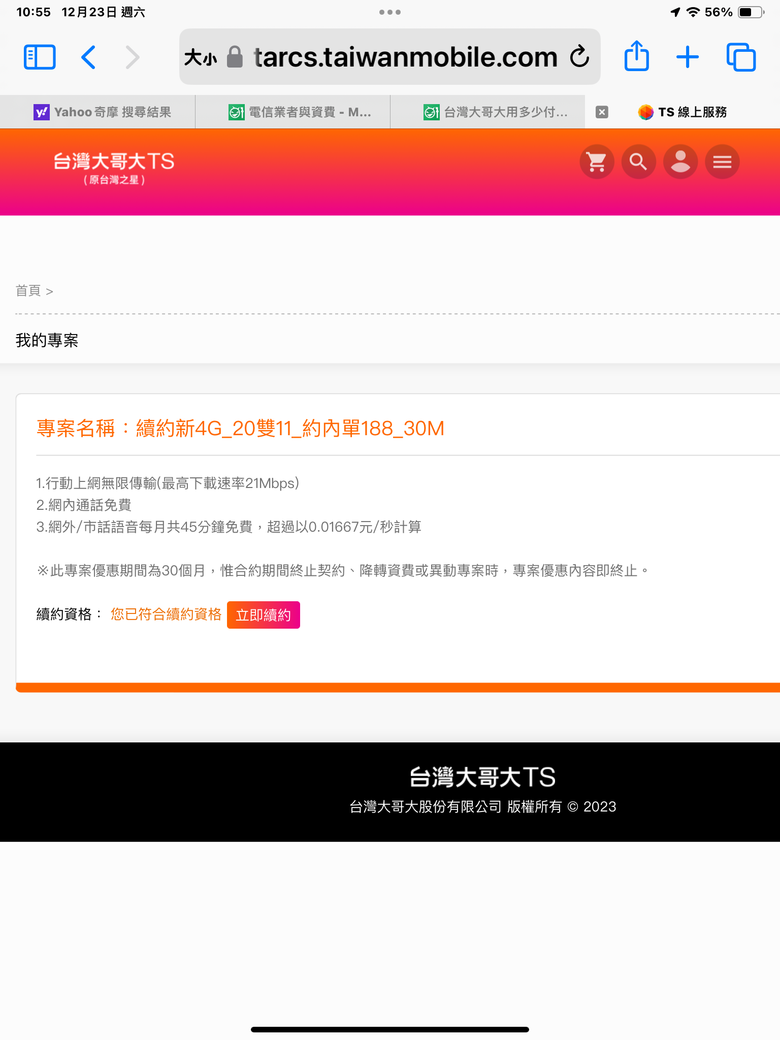Tap the 網外/市話語音每月共45分鐘免費 line
Screen dimensions: 780x1040
pyautogui.click(x=229, y=527)
